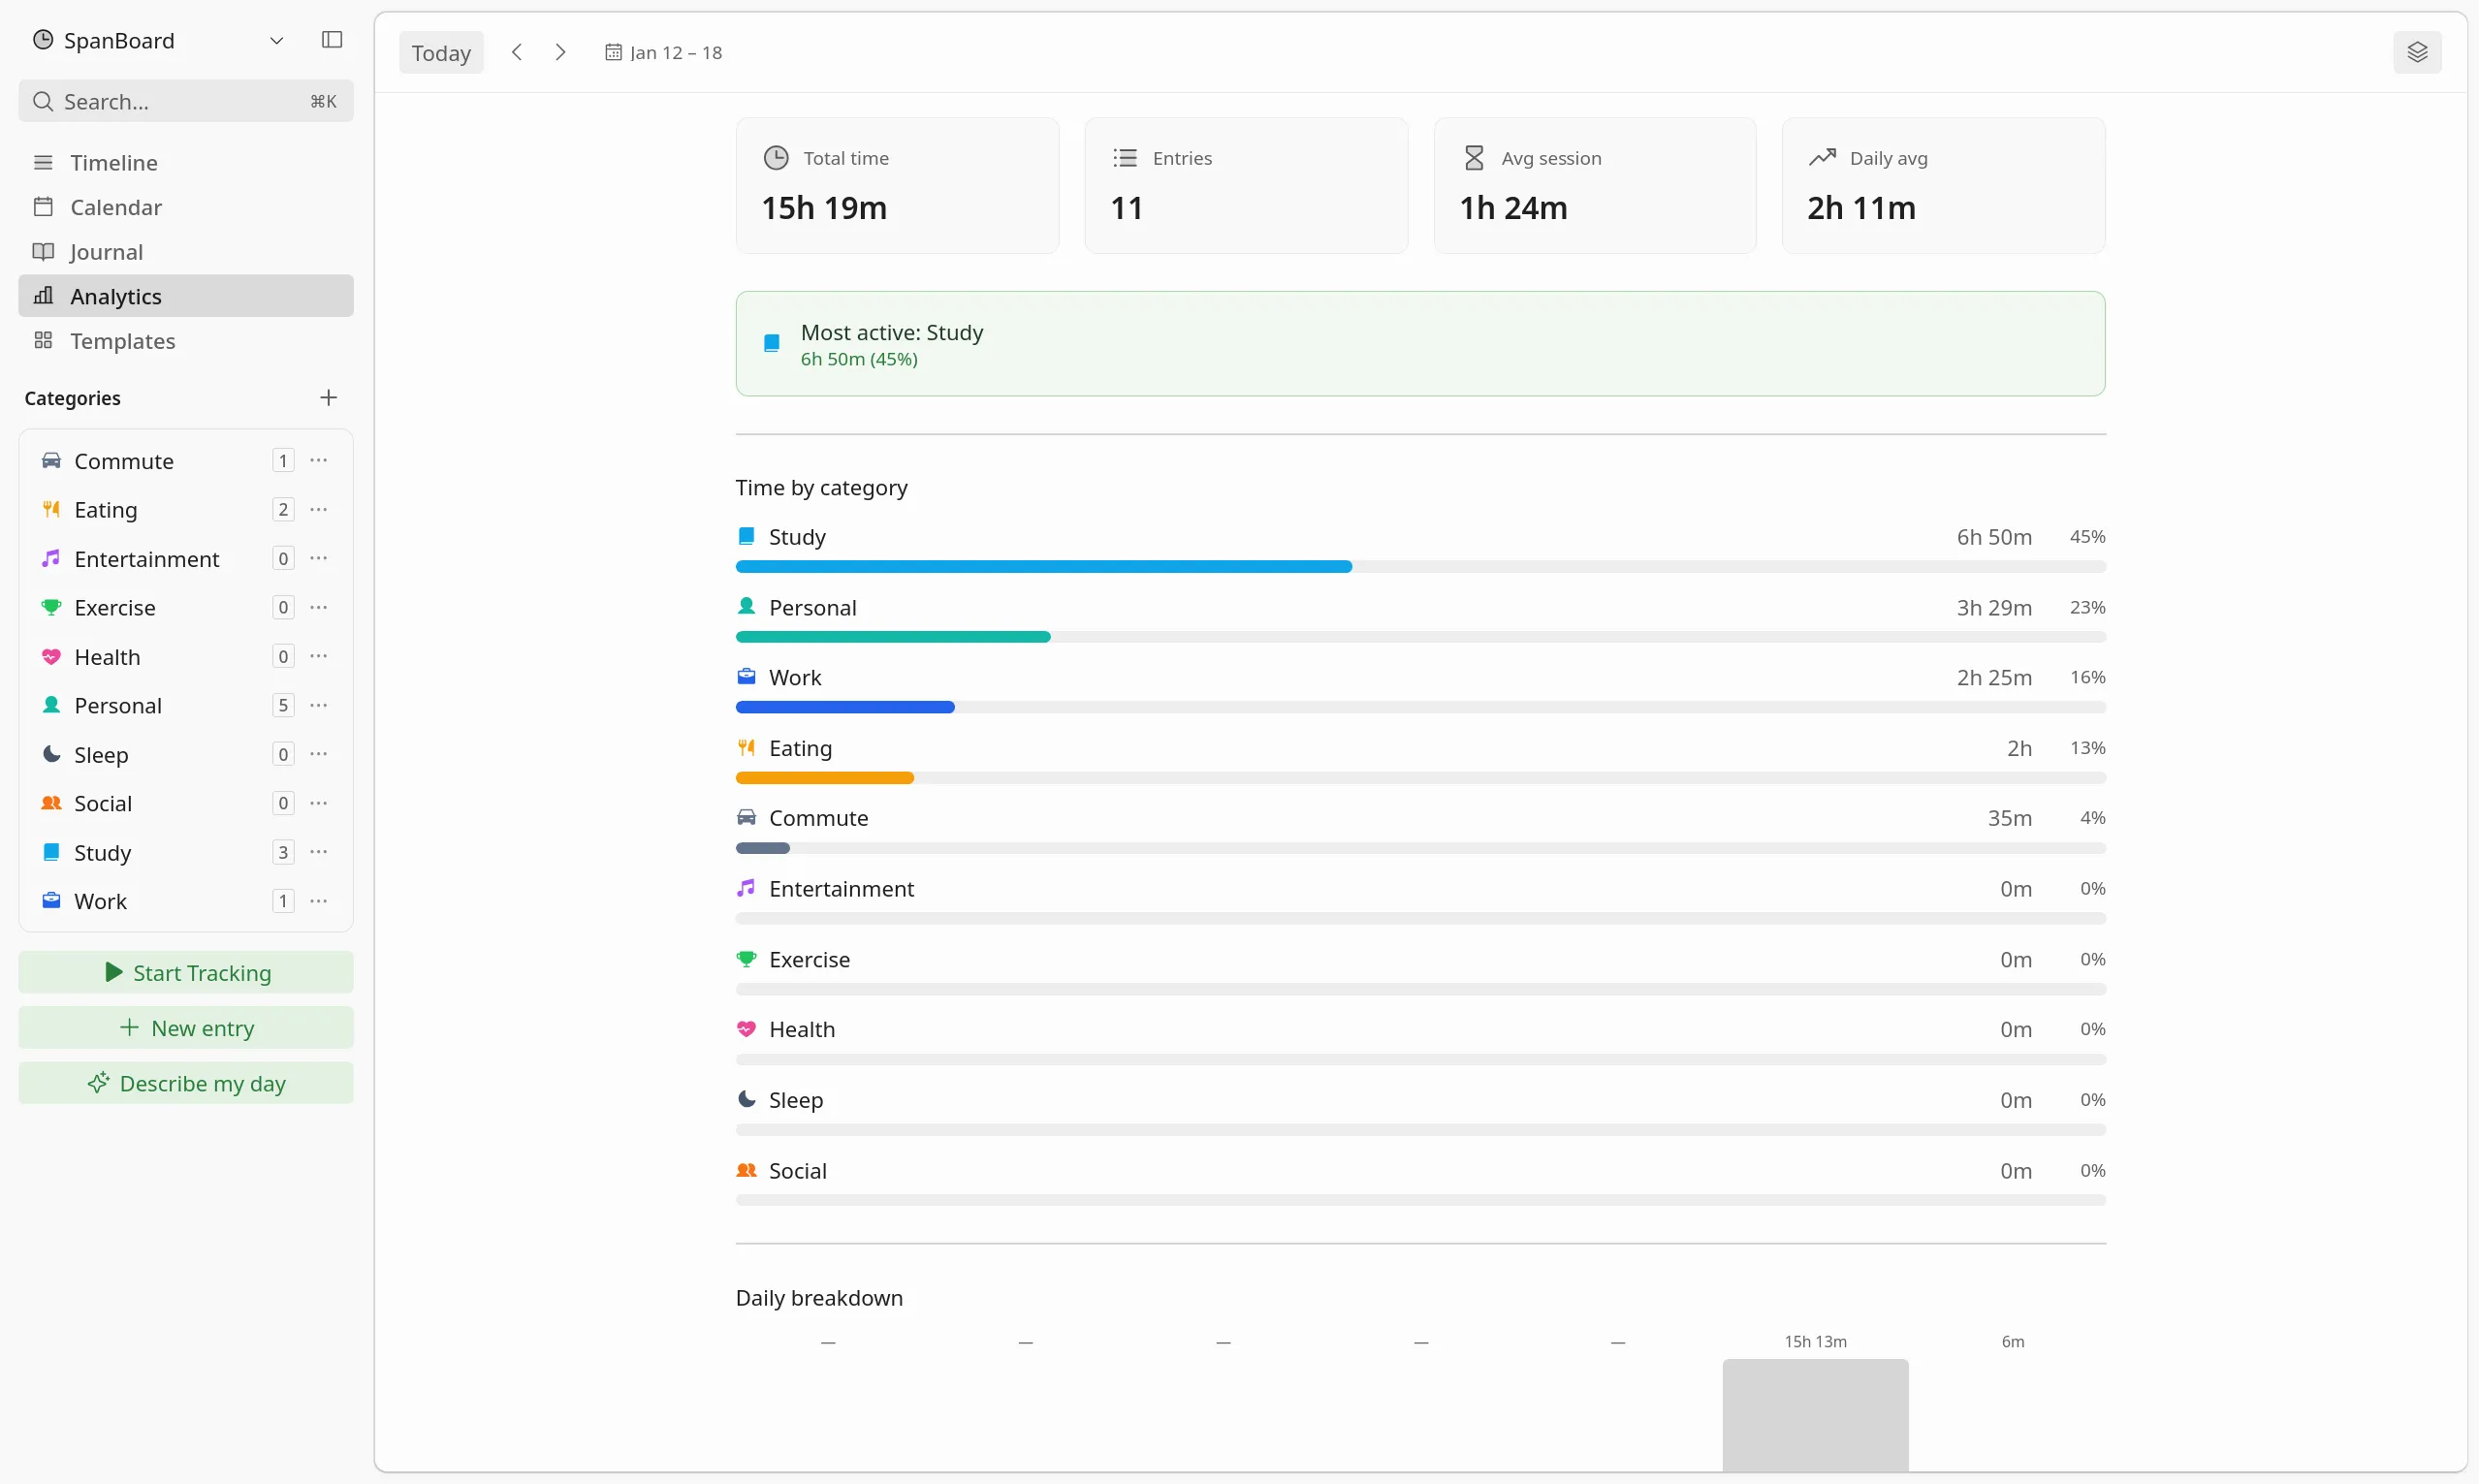Viewport: 2479px width, 1484px height.
Task: Click the SpanBoard clock logo
Action: 43,40
